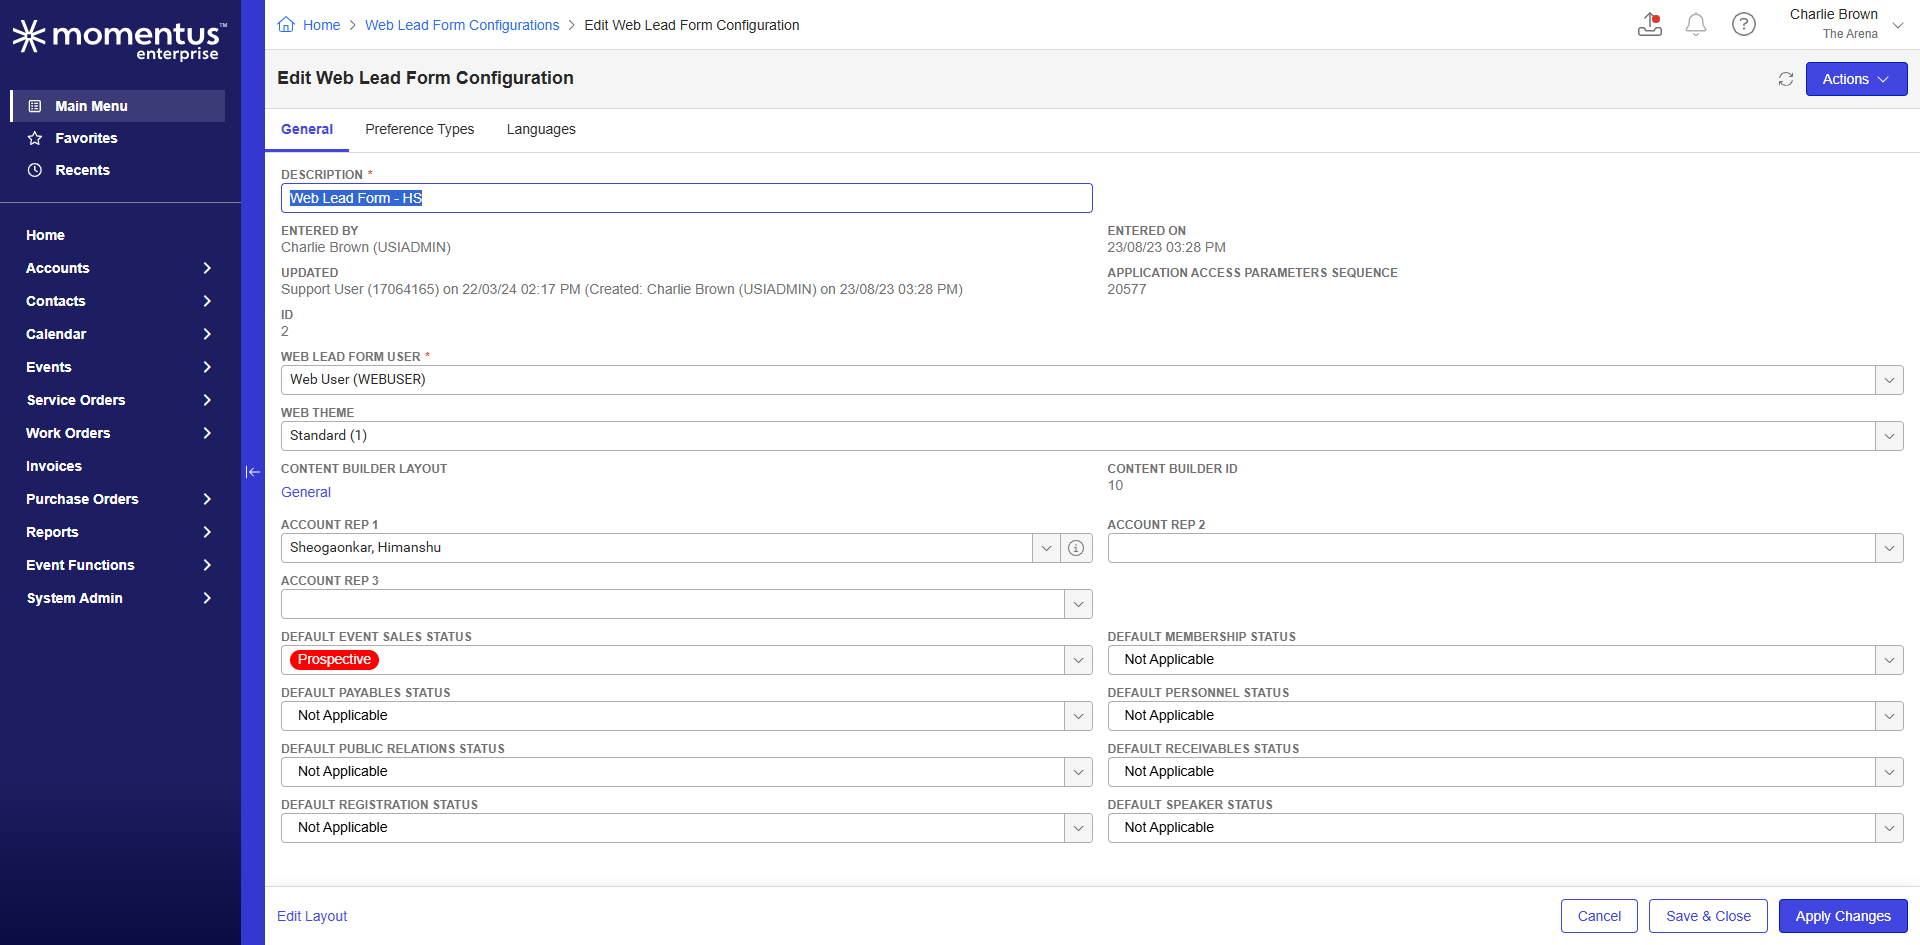Click the Recents clock icon
The width and height of the screenshot is (1920, 945).
[x=35, y=170]
